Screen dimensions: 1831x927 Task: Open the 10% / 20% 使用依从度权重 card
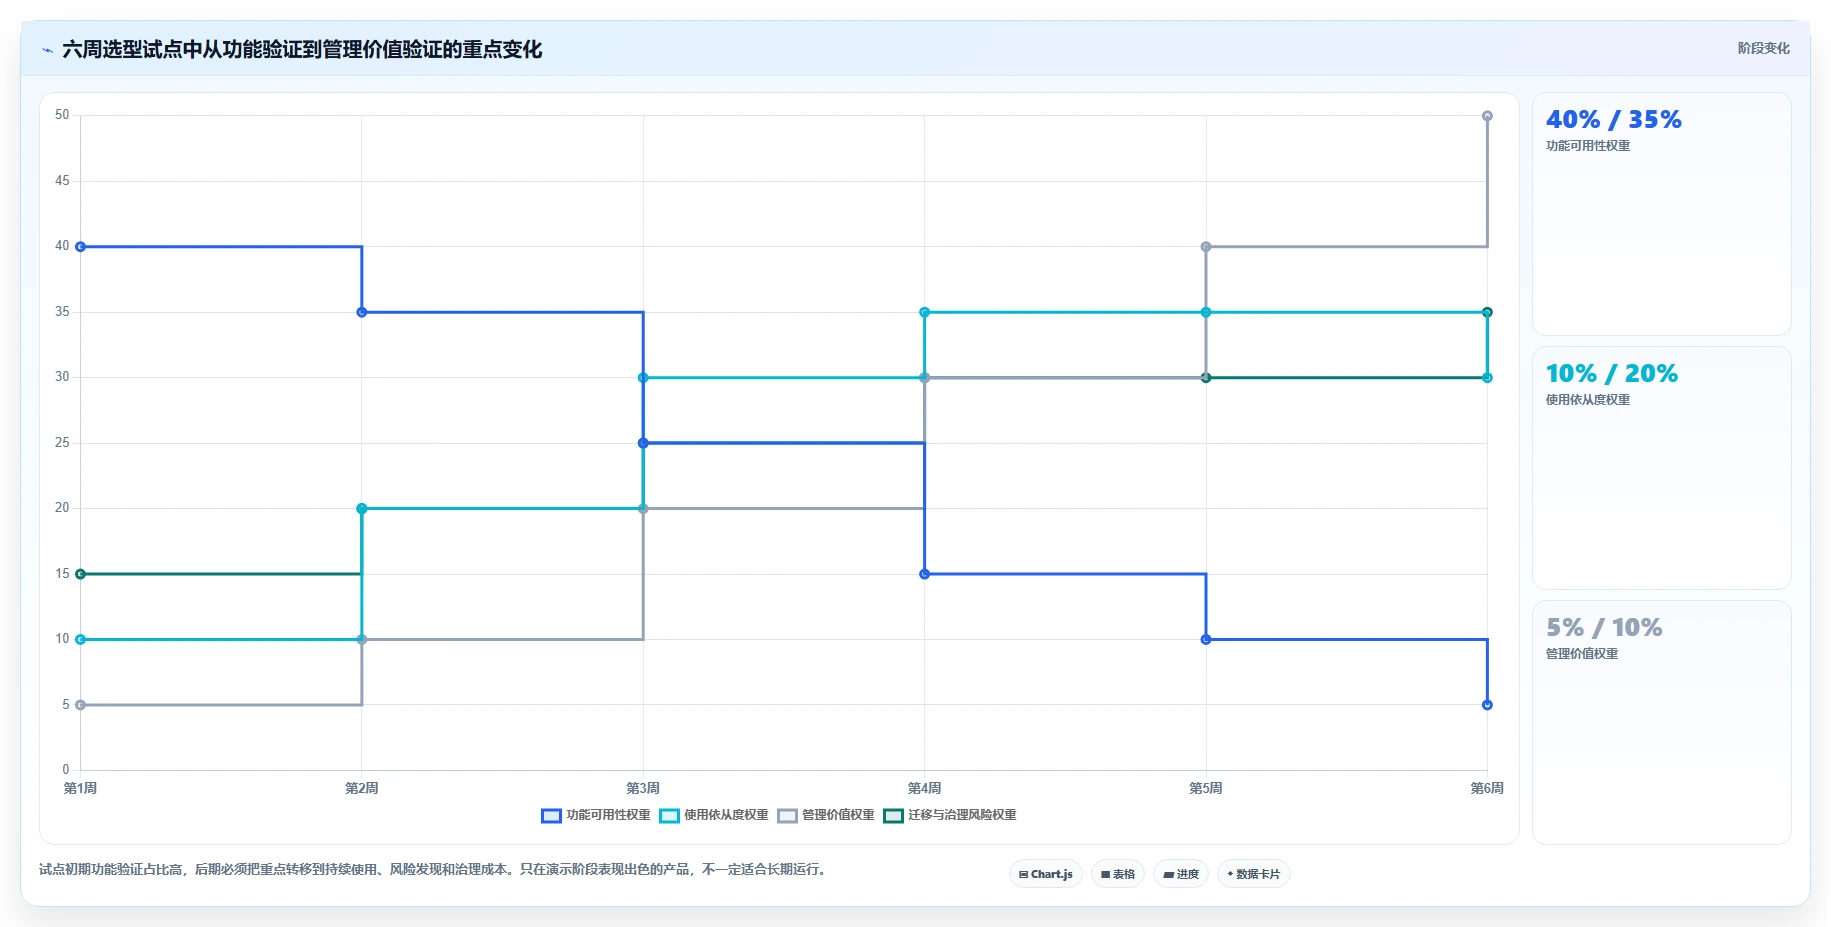pos(1662,468)
